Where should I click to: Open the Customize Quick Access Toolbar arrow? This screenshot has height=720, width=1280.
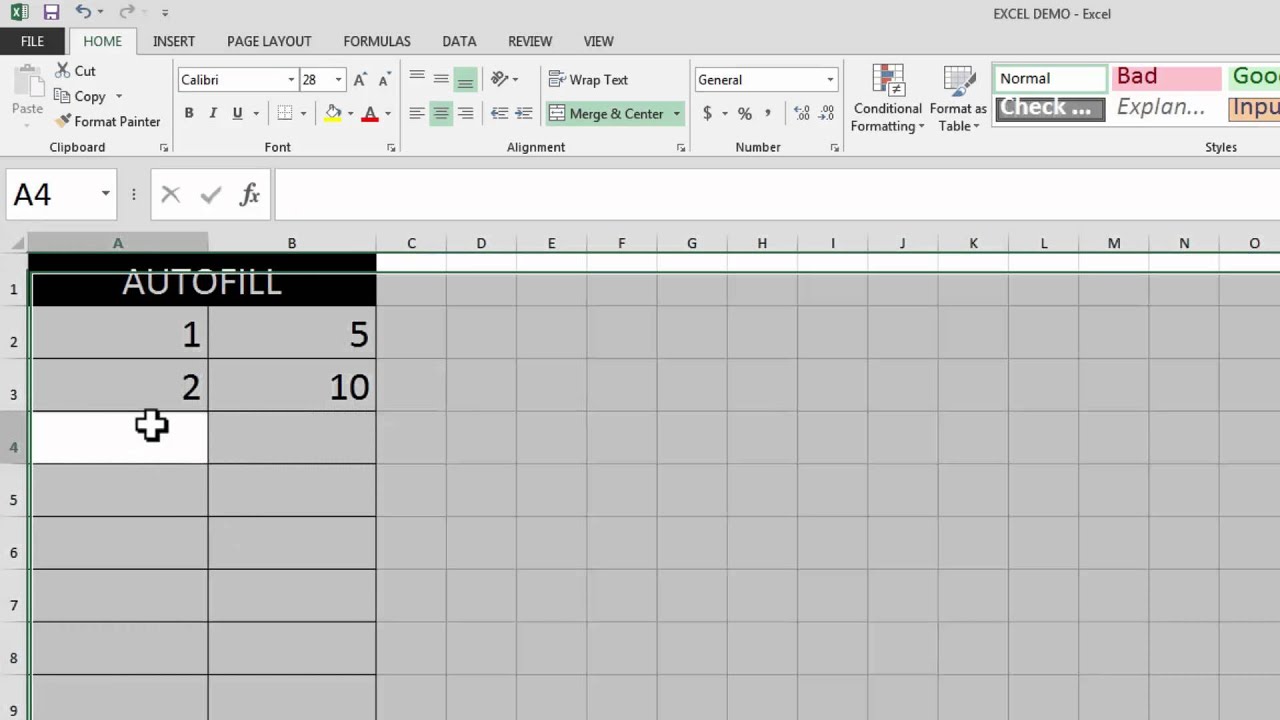(x=165, y=14)
